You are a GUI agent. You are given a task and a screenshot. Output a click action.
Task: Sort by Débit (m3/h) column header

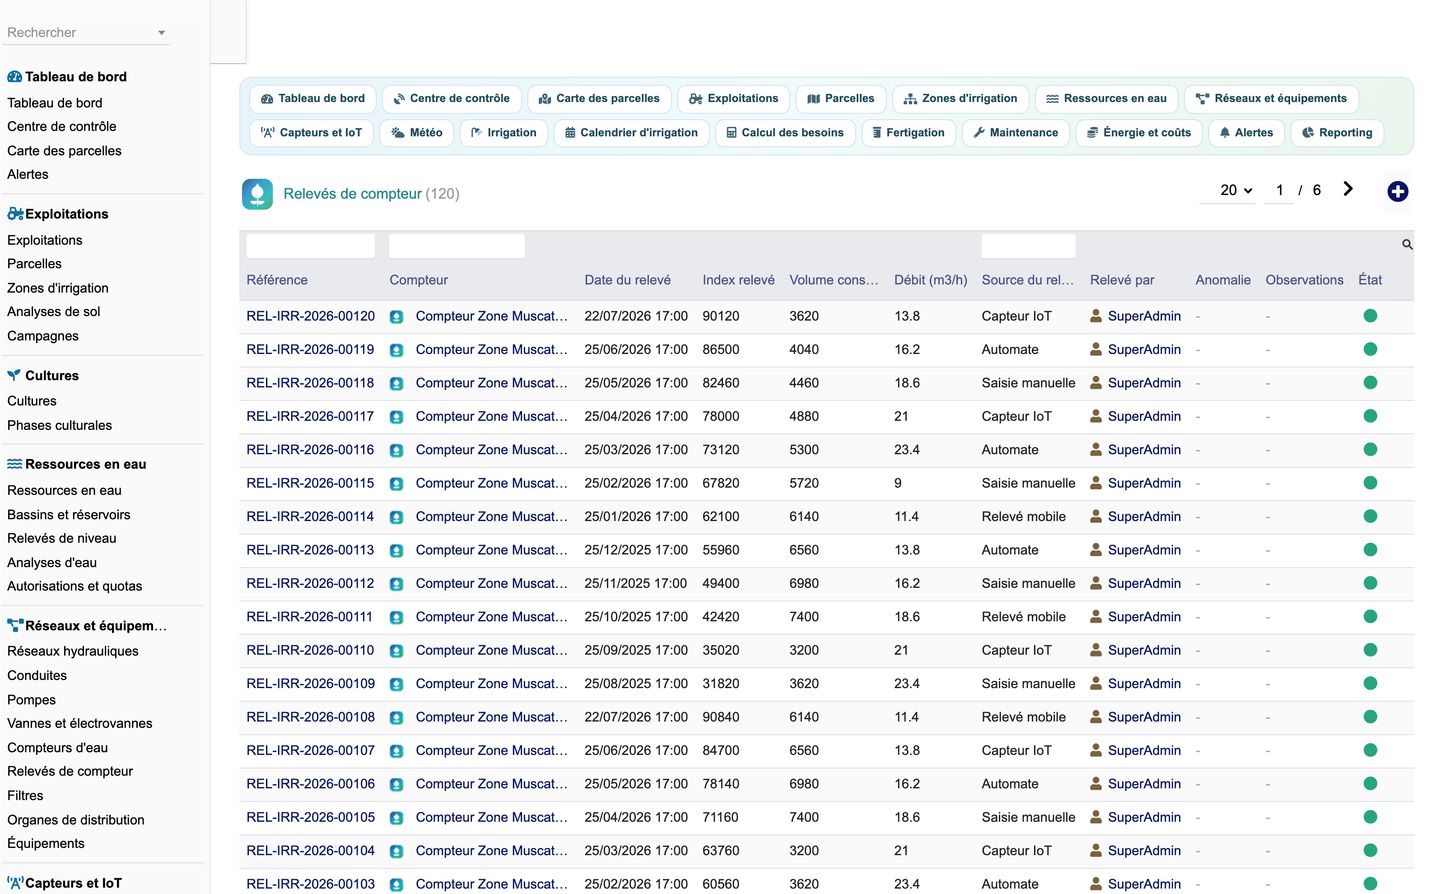[930, 280]
